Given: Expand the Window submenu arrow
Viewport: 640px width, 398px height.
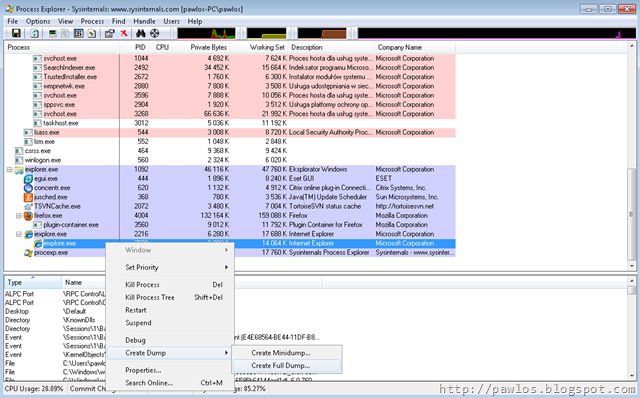Looking at the screenshot, I should point(226,250).
